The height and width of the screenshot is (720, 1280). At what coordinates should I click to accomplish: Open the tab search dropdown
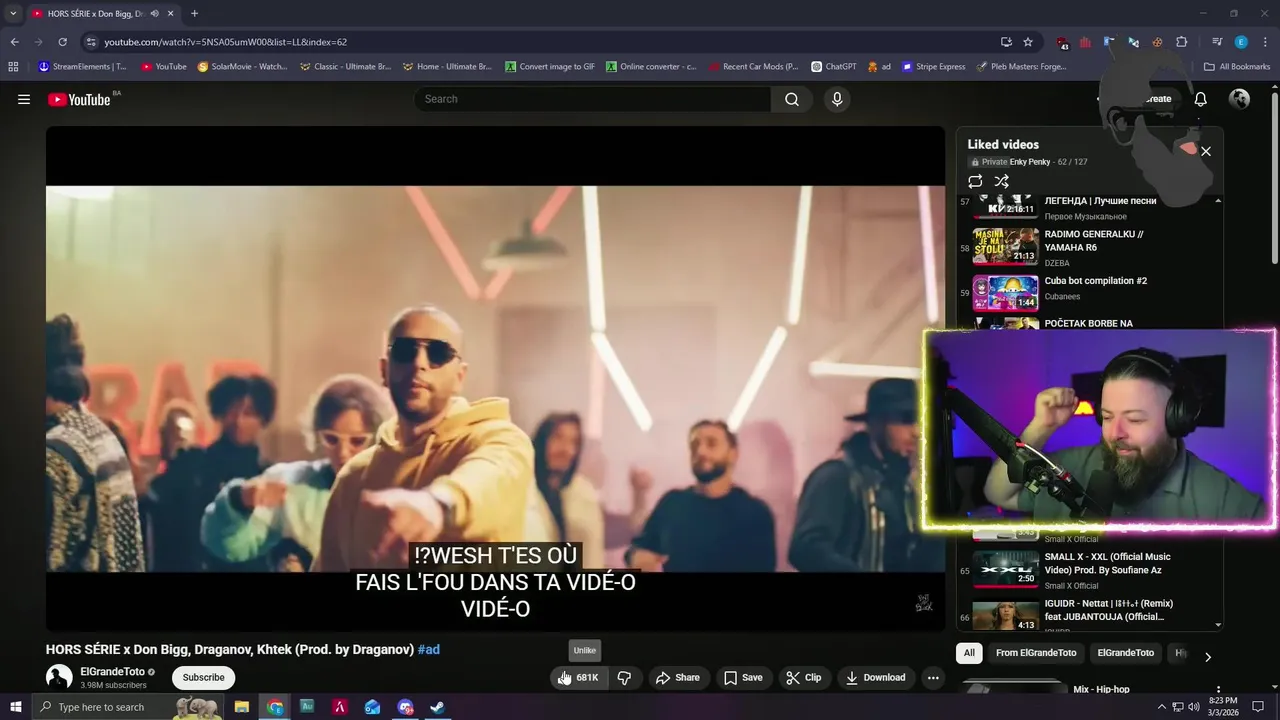[x=13, y=14]
